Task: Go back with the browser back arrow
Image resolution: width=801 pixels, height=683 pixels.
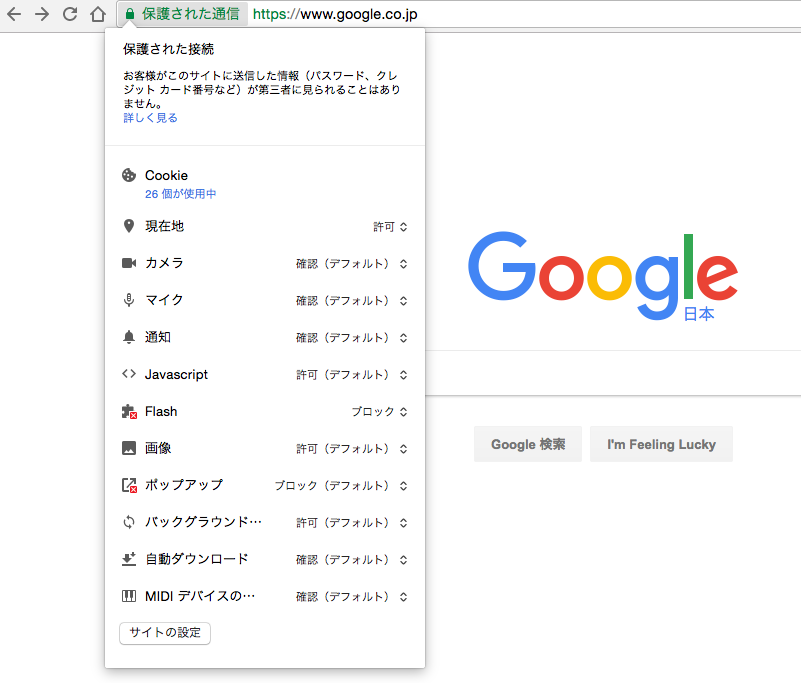Action: (x=14, y=14)
